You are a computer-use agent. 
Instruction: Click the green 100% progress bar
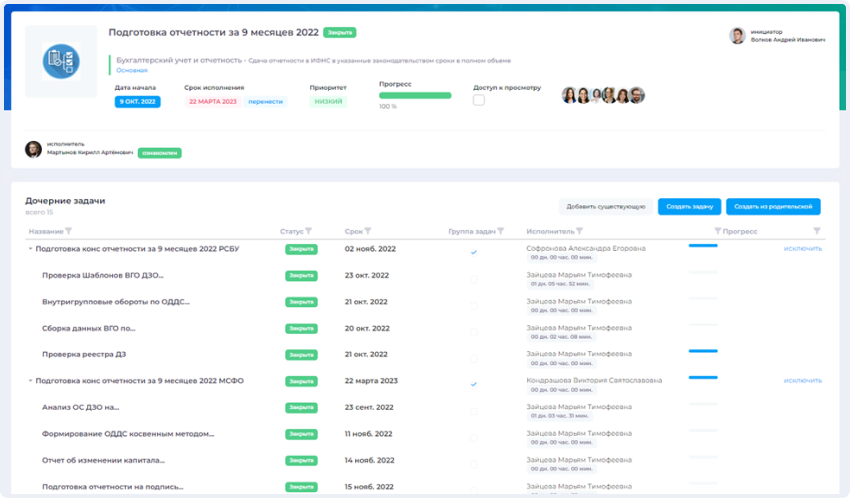pyautogui.click(x=415, y=96)
